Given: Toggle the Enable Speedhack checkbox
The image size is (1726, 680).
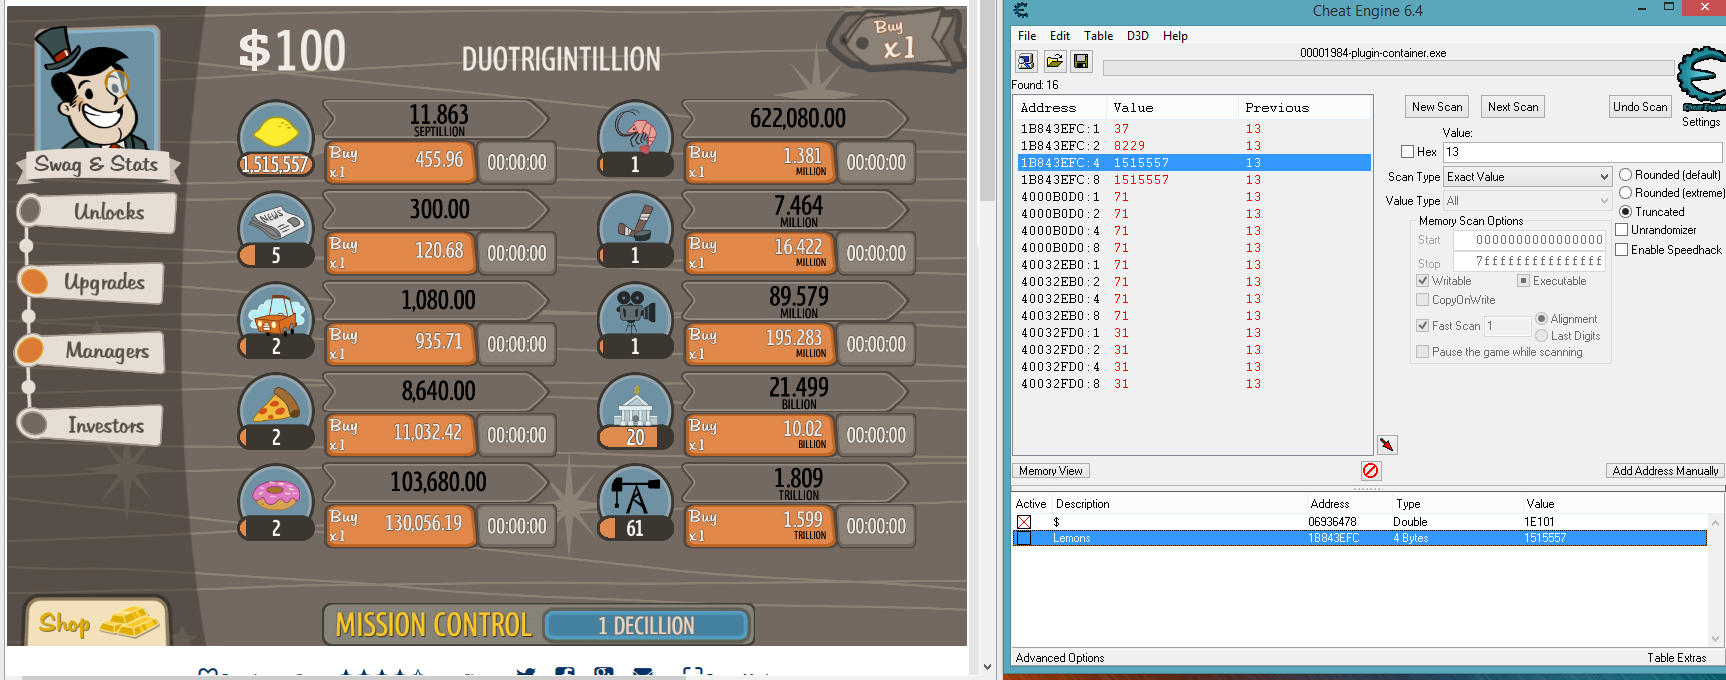Looking at the screenshot, I should pos(1622,250).
